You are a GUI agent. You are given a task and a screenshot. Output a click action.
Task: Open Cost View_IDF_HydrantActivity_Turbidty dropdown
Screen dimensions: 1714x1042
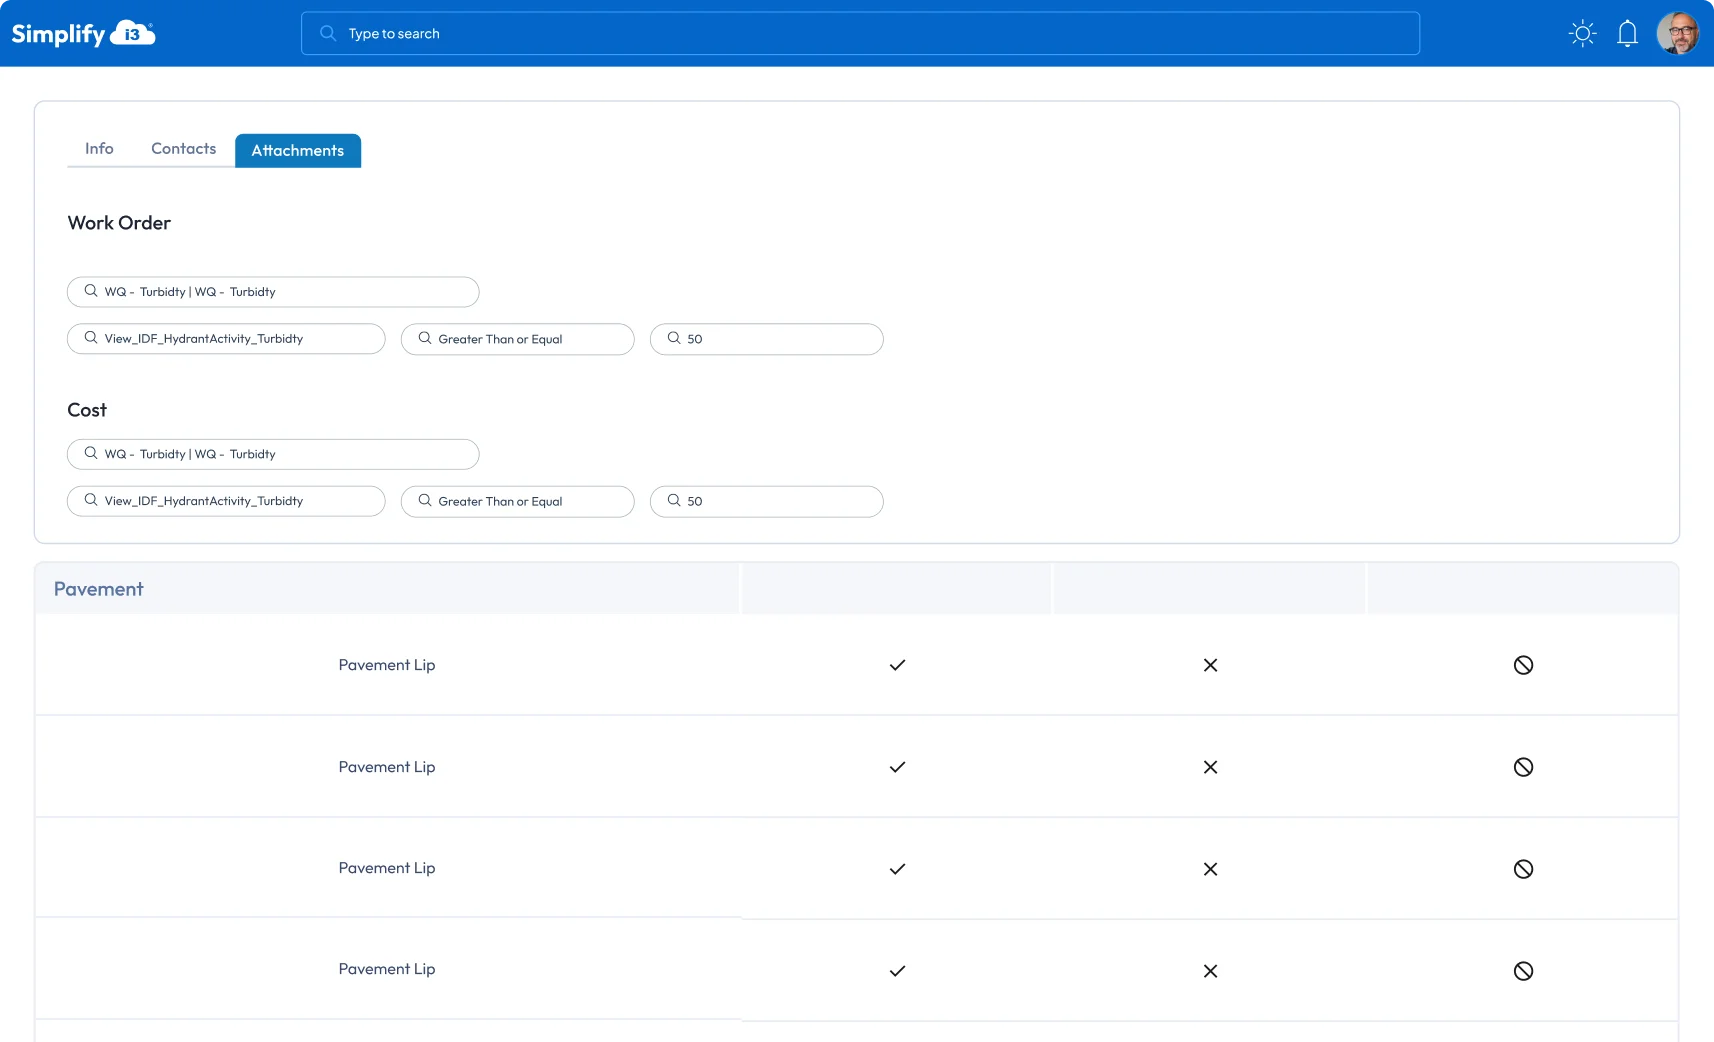point(226,501)
